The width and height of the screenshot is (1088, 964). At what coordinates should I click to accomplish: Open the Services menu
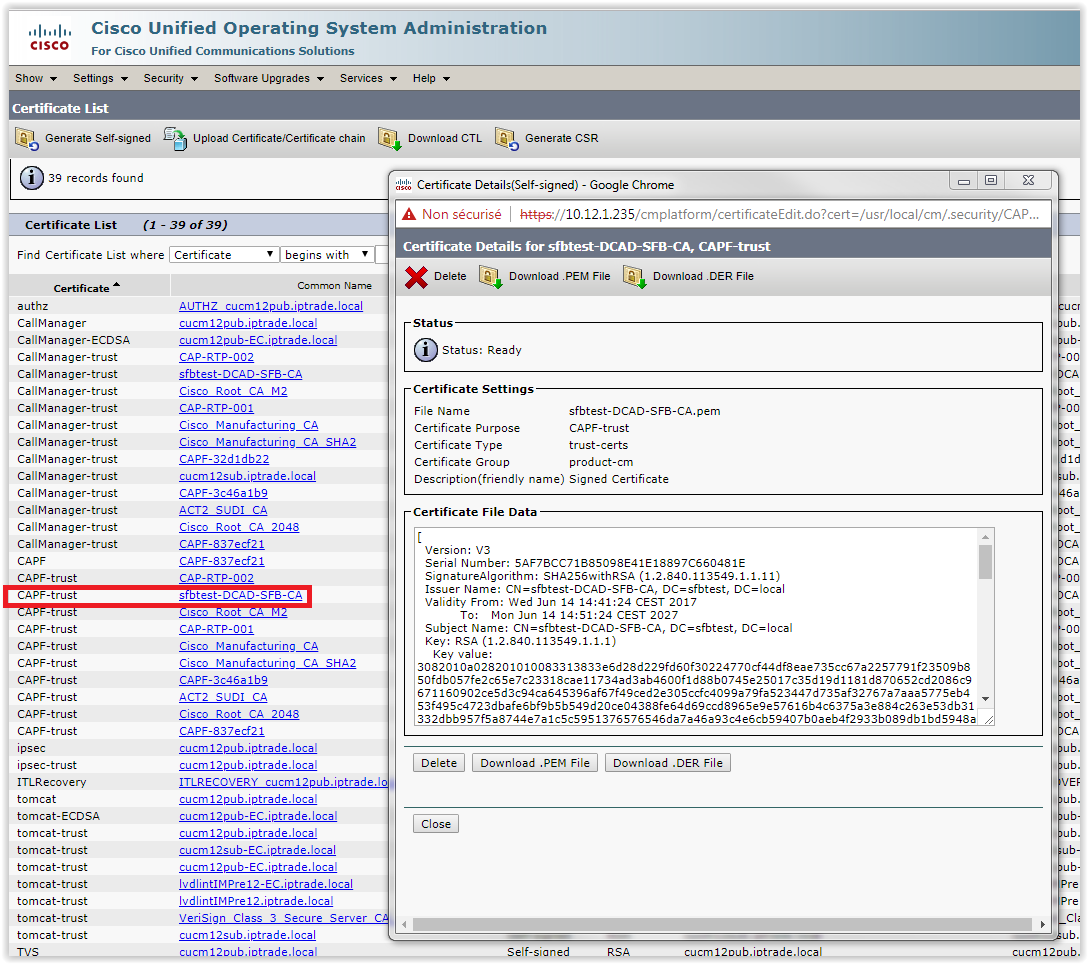368,78
